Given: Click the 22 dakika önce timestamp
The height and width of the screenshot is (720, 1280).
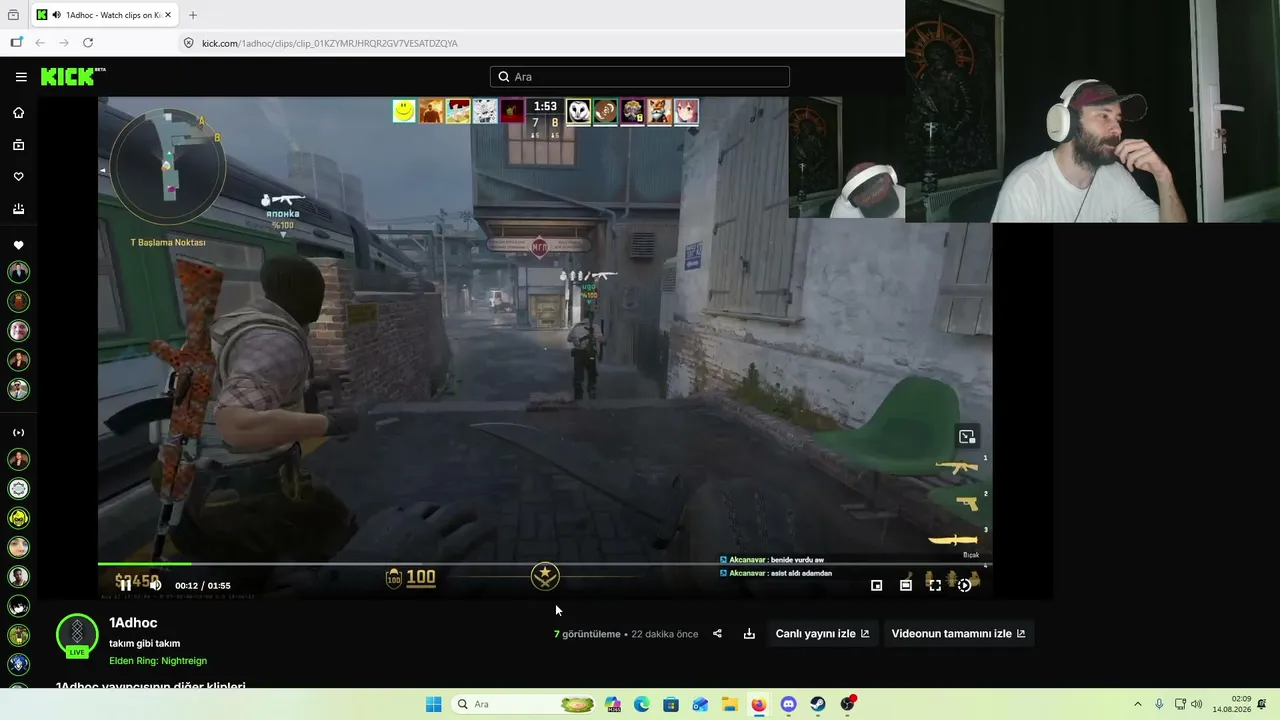Looking at the screenshot, I should [x=665, y=634].
